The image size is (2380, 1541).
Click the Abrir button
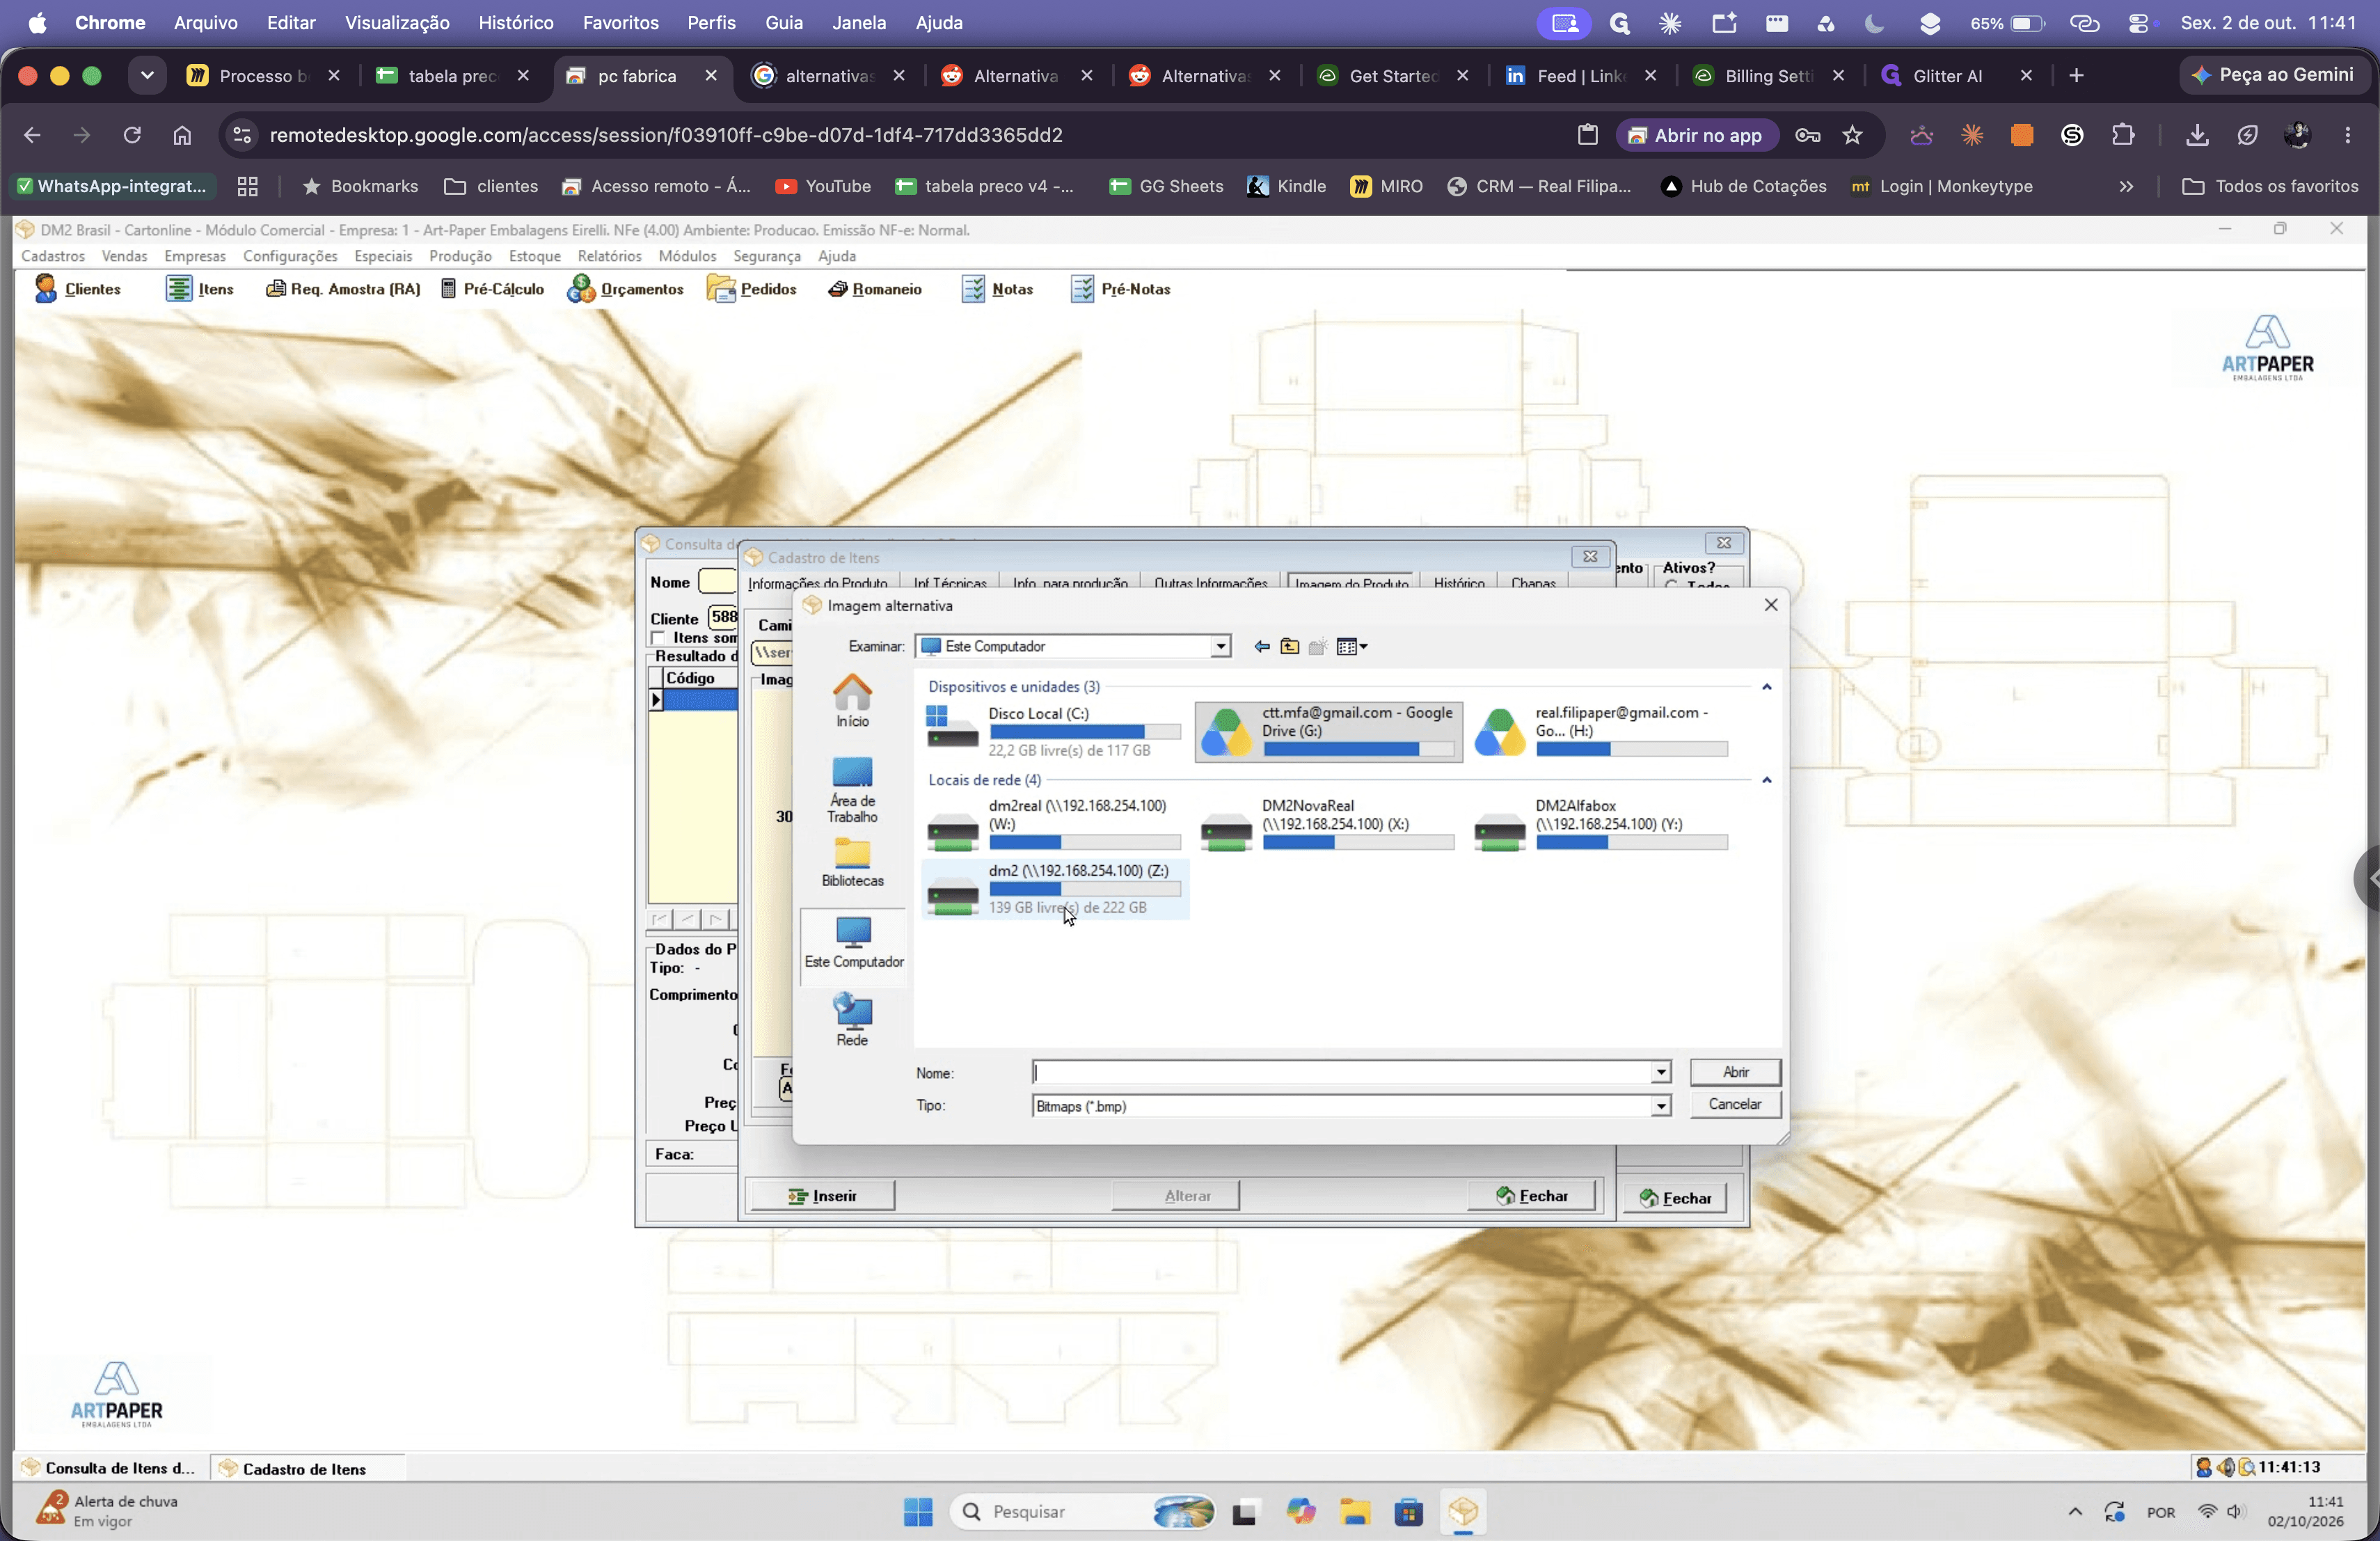coord(1735,1072)
